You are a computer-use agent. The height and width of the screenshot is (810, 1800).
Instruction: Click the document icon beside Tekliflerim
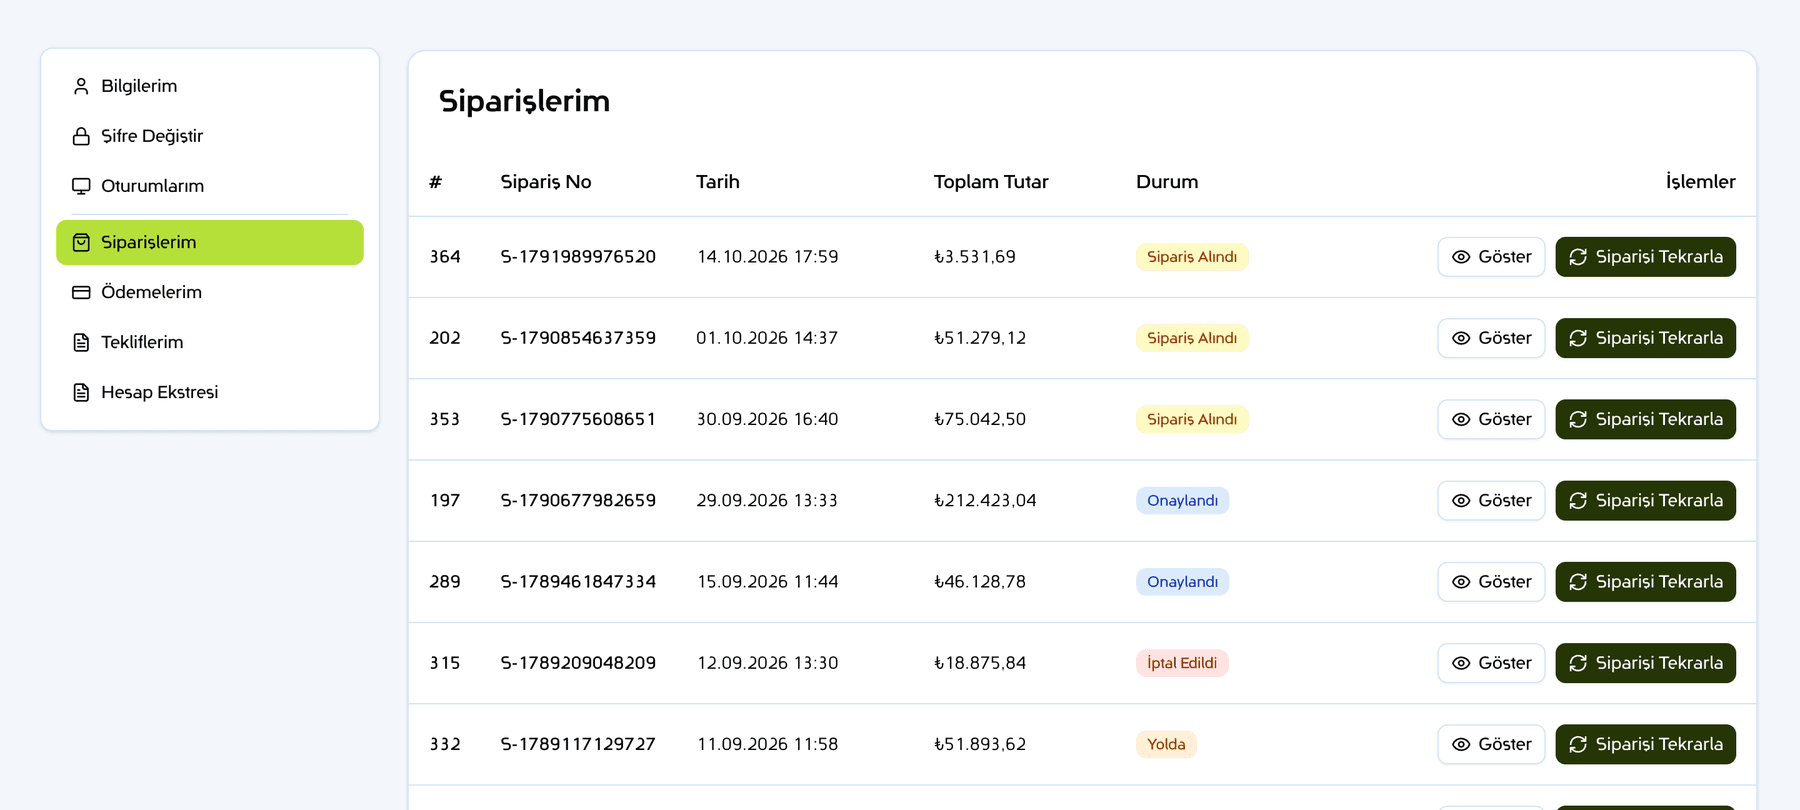click(81, 342)
